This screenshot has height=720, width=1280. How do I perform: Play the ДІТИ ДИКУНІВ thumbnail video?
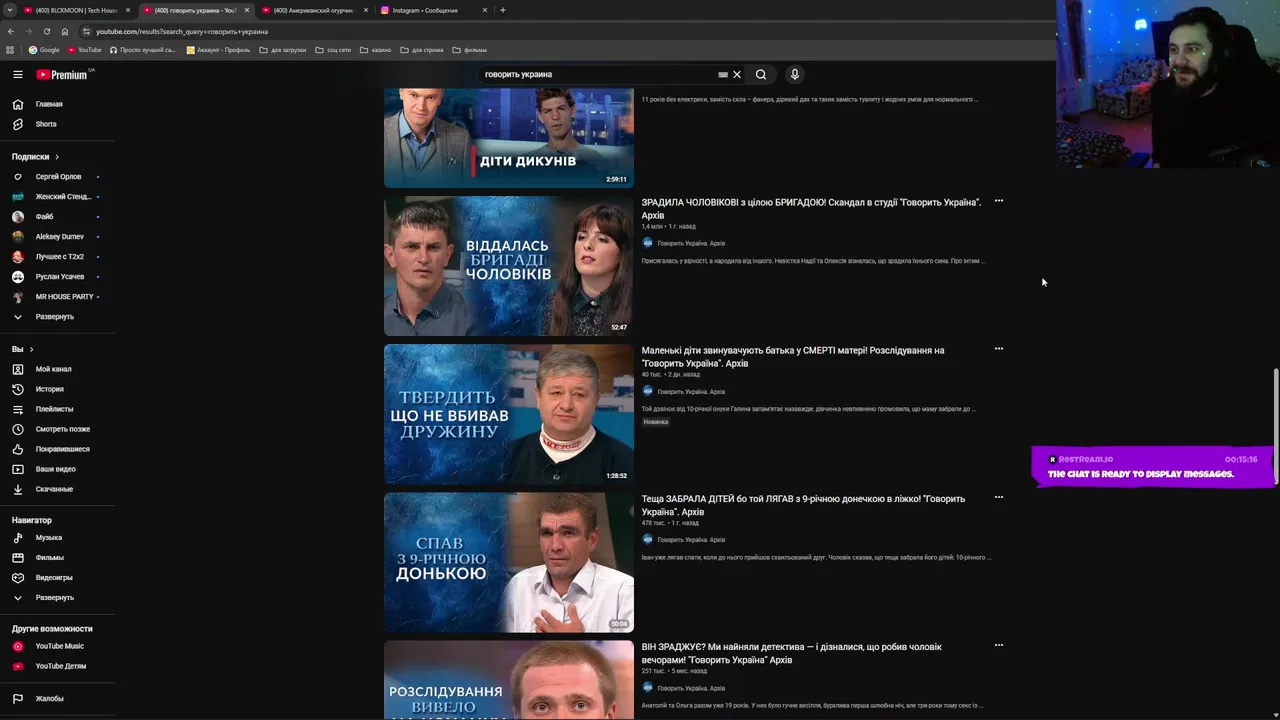pyautogui.click(x=509, y=138)
